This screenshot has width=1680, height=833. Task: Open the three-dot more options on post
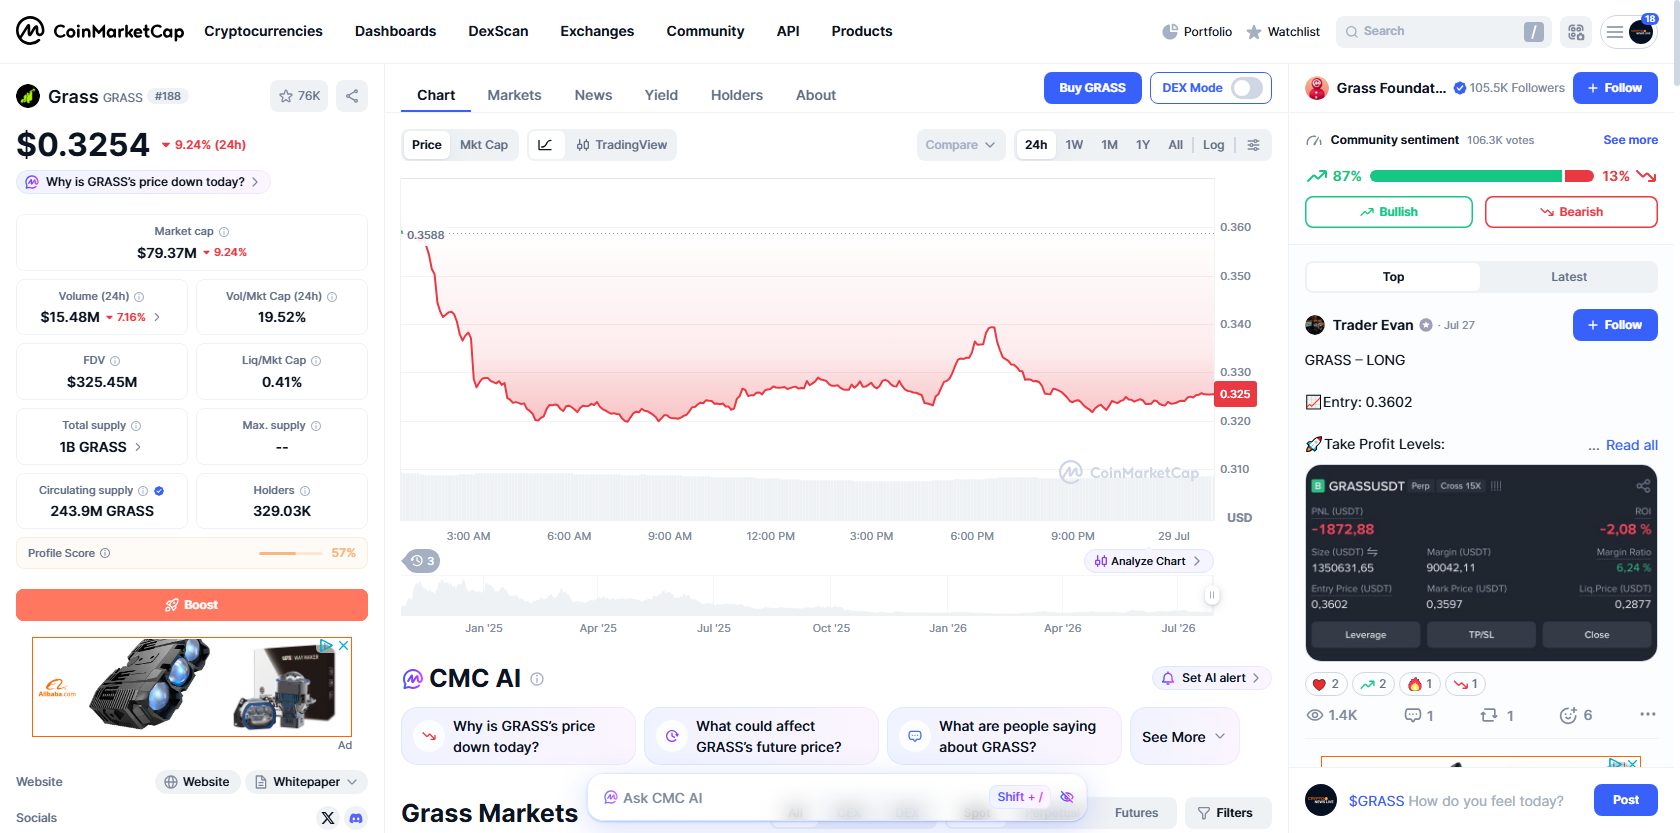[1648, 714]
